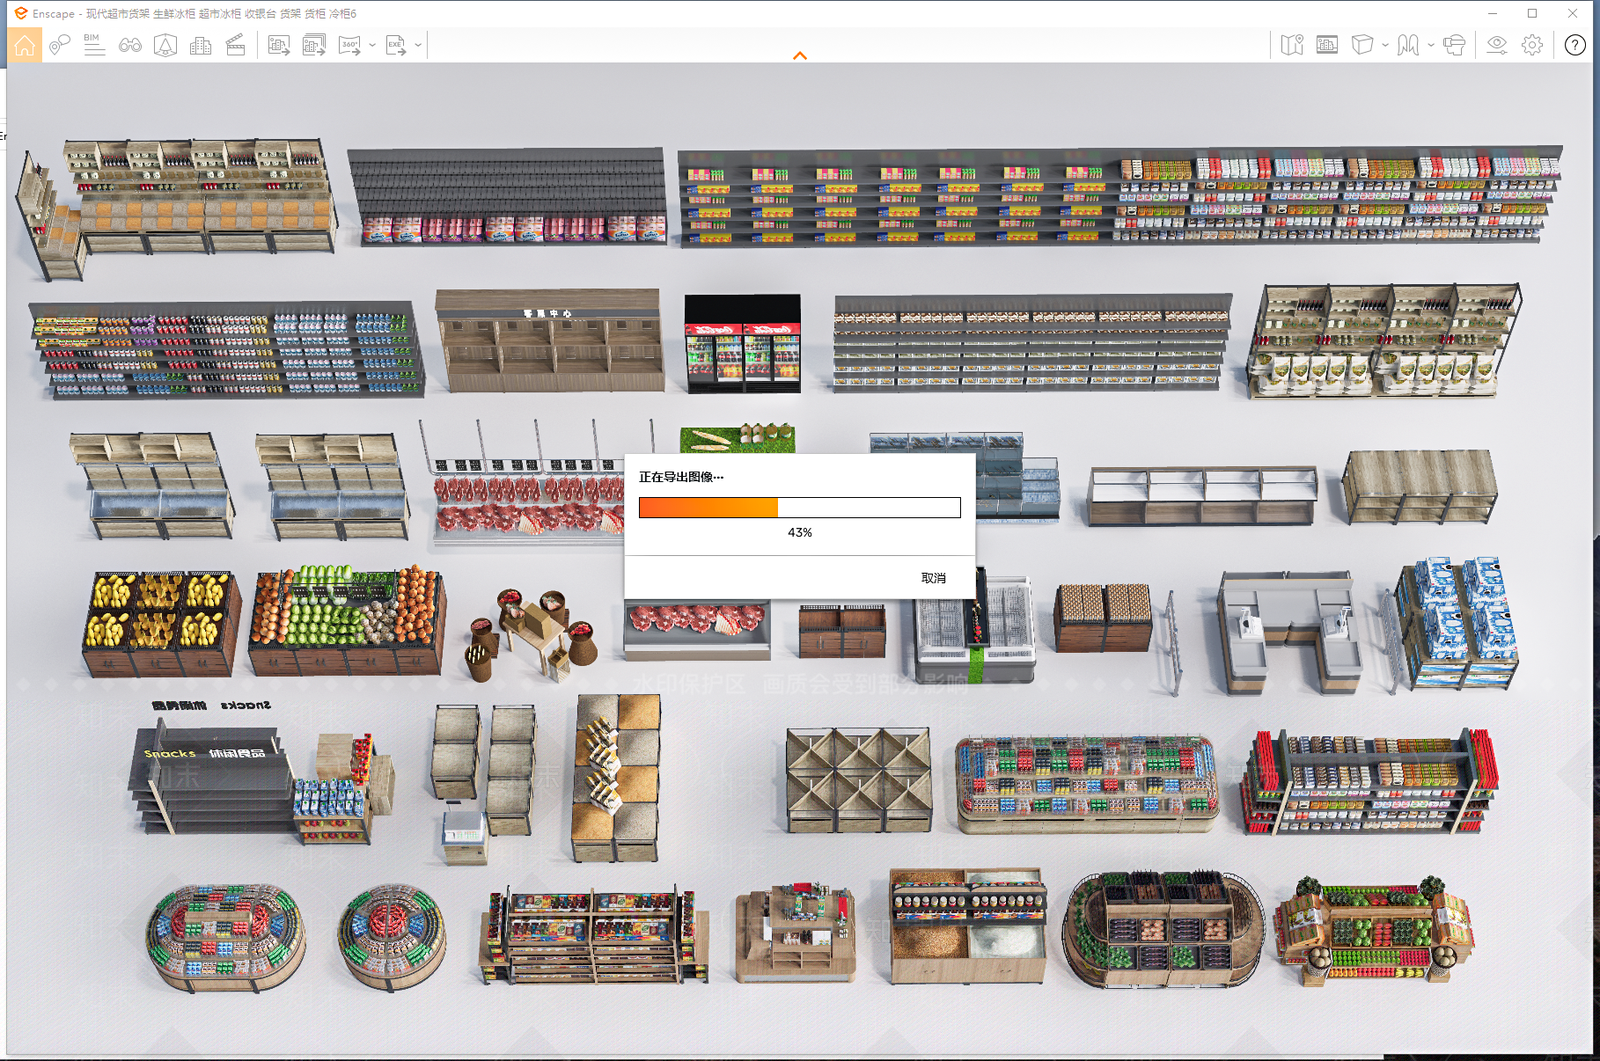The width and height of the screenshot is (1600, 1061).
Task: Export a 360° mono panorama
Action: pos(350,45)
